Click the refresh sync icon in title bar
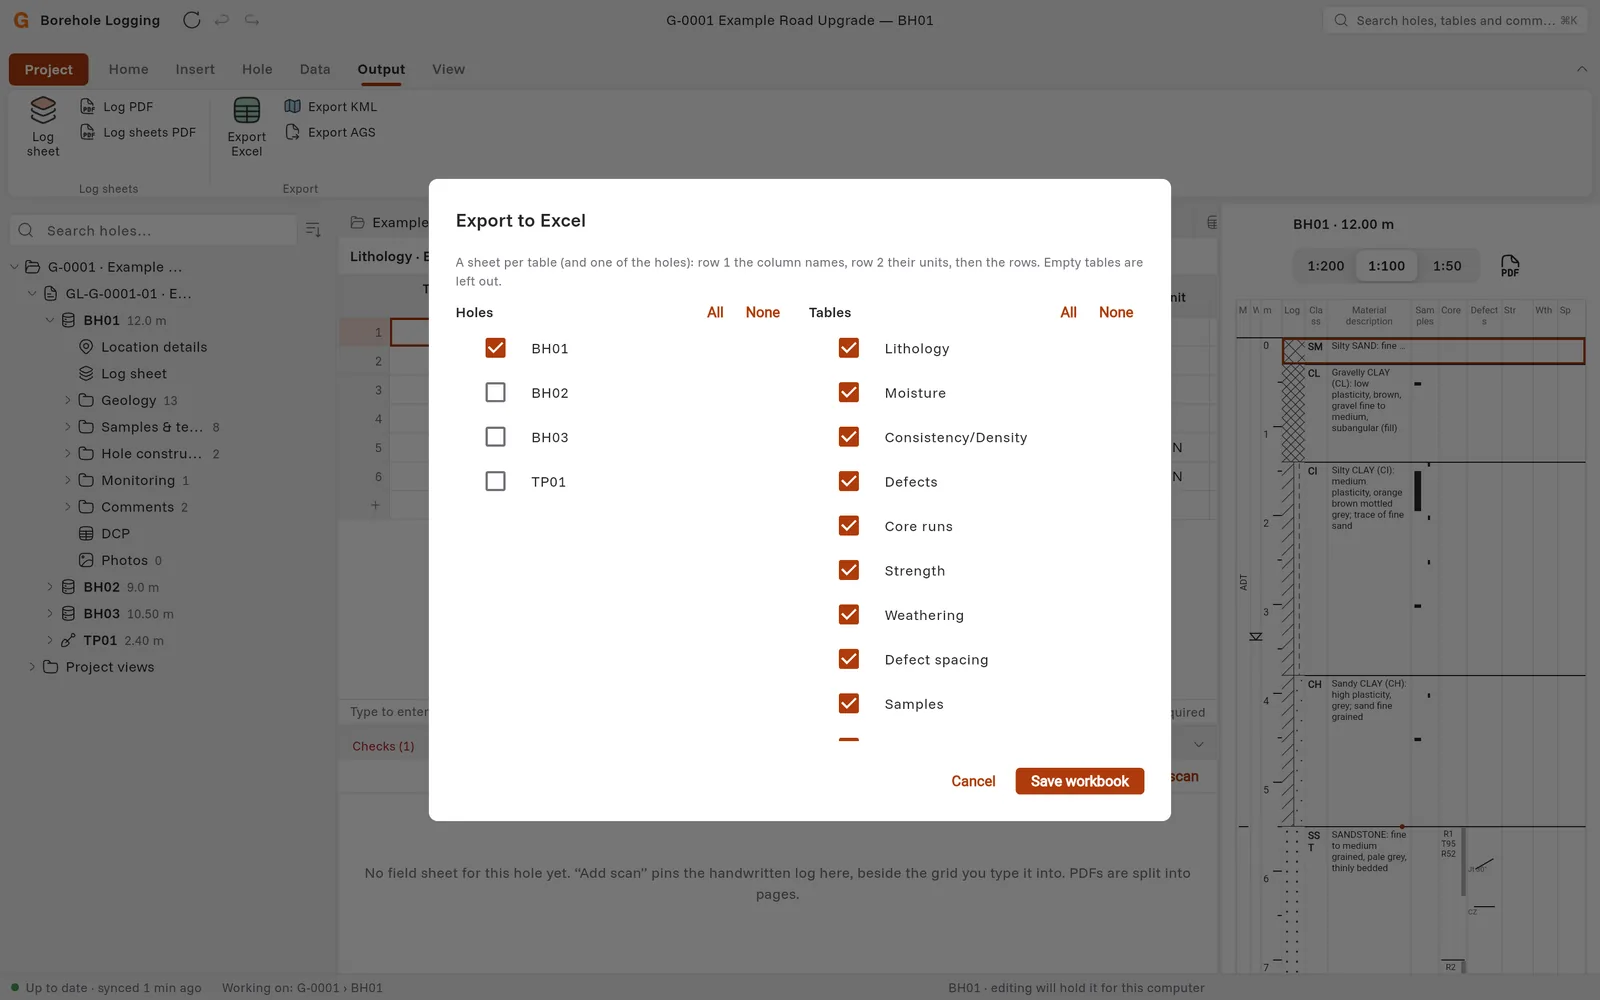This screenshot has width=1600, height=1000. (192, 20)
